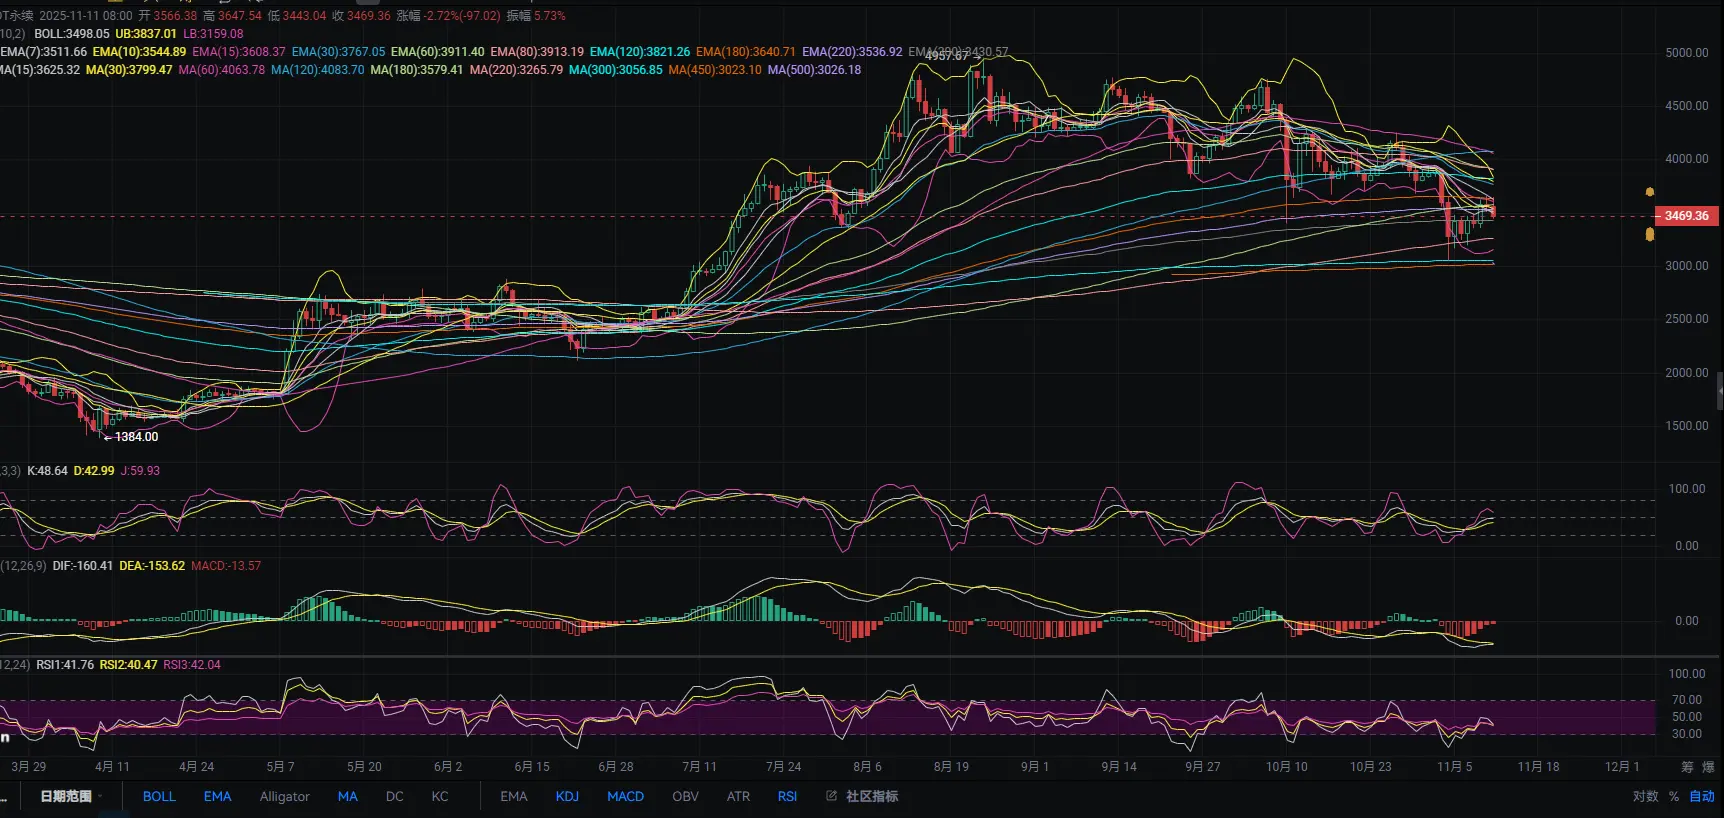1724x818 pixels.
Task: Click the 对数 logarithmic scale button
Action: (x=1645, y=796)
